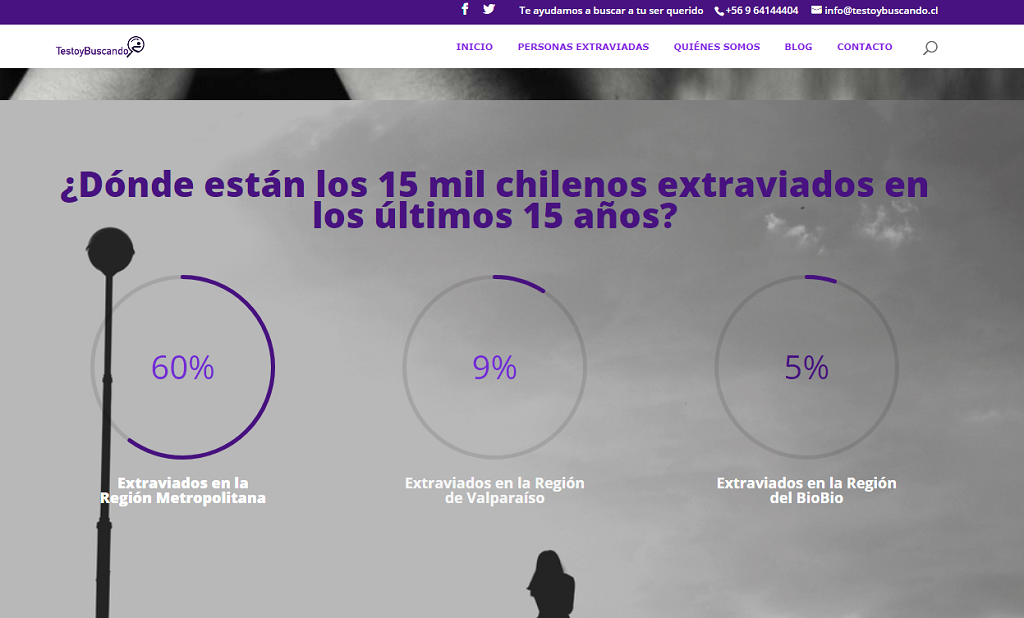Open the Facebook page icon
1024x618 pixels.
(465, 9)
